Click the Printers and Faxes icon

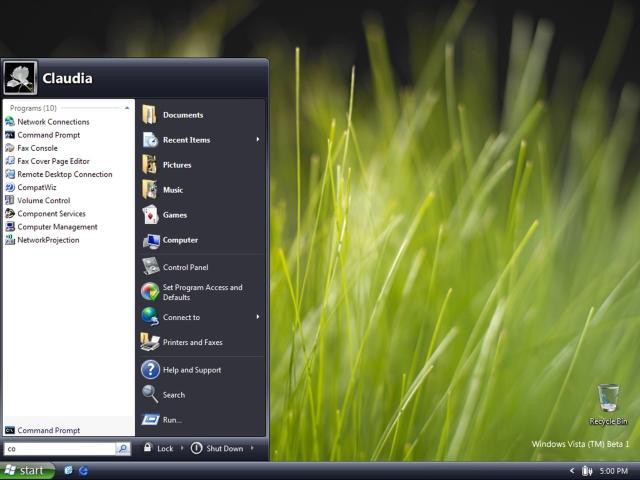tap(150, 342)
